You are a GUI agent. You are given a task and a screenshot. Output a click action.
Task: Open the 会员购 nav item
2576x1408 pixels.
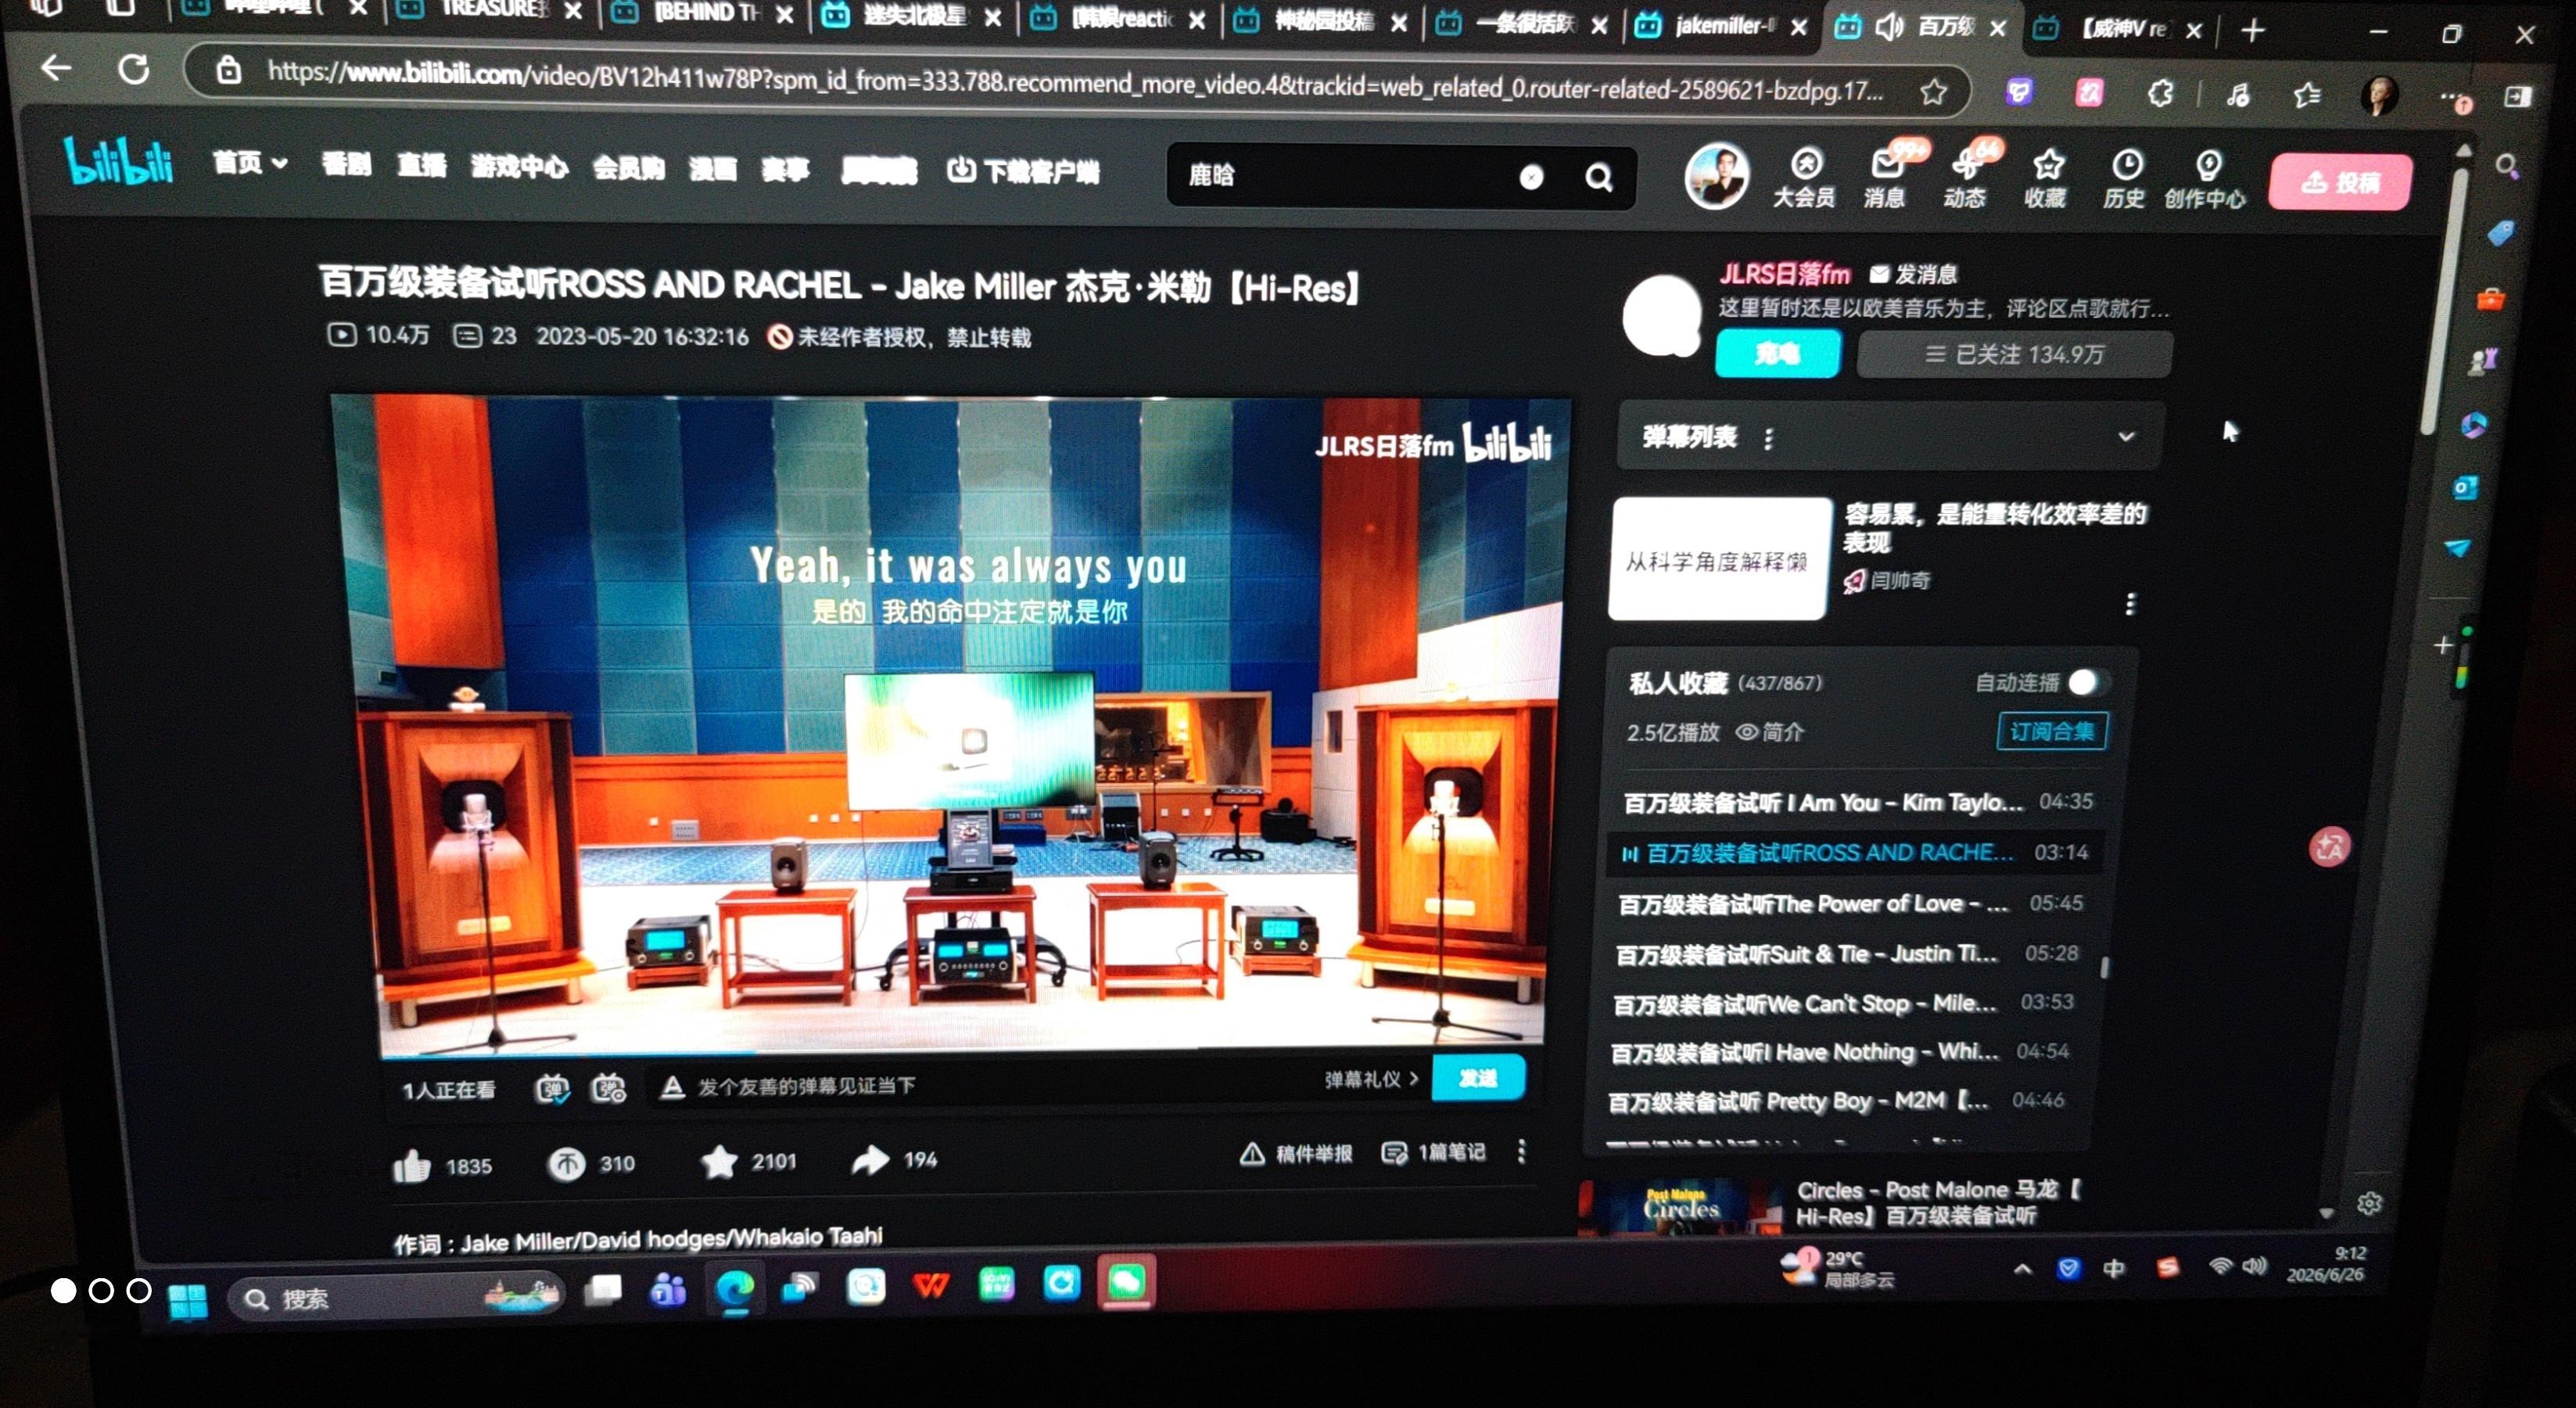(x=629, y=167)
